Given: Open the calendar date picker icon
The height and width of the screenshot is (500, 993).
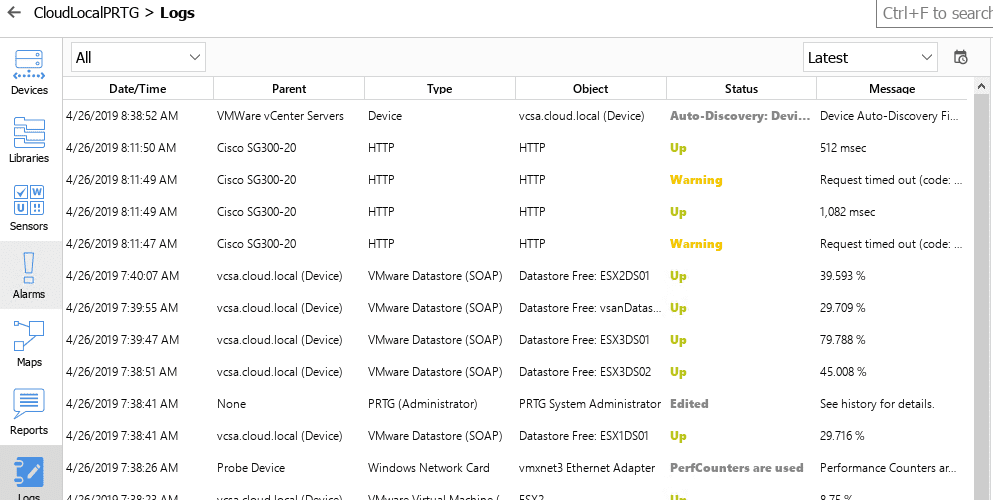Looking at the screenshot, I should pyautogui.click(x=961, y=58).
